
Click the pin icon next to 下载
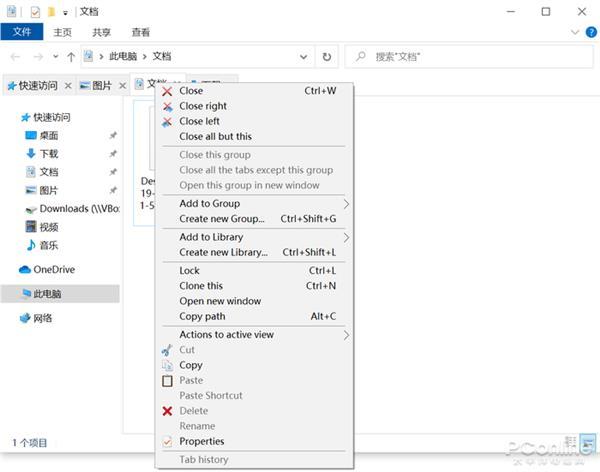click(x=113, y=154)
